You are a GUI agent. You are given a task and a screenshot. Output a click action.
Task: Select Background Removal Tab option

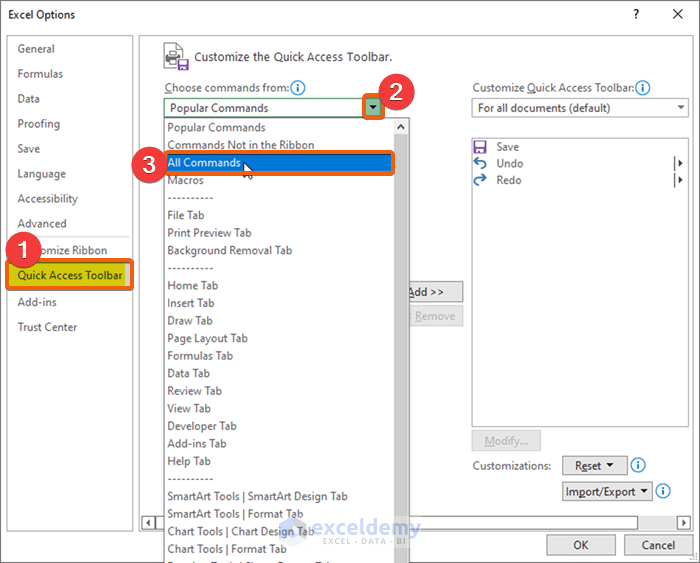click(x=279, y=250)
